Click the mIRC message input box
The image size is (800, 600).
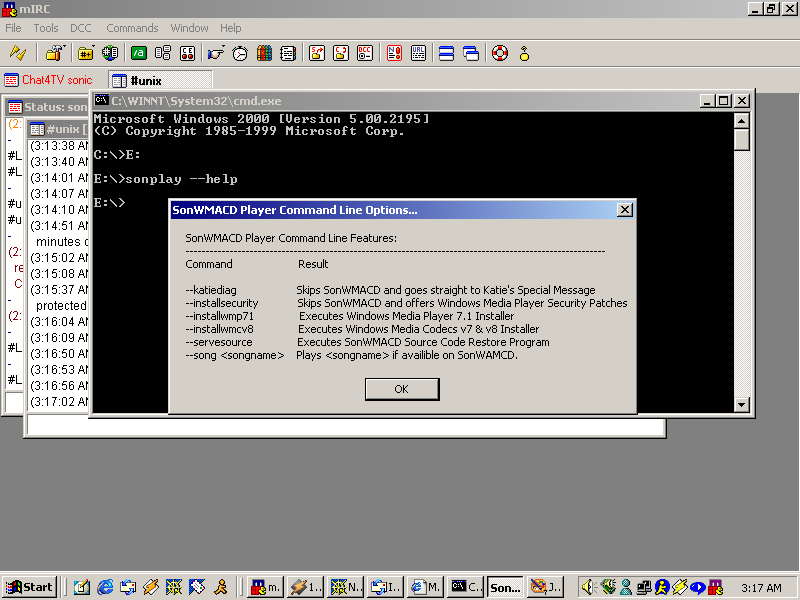click(345, 426)
